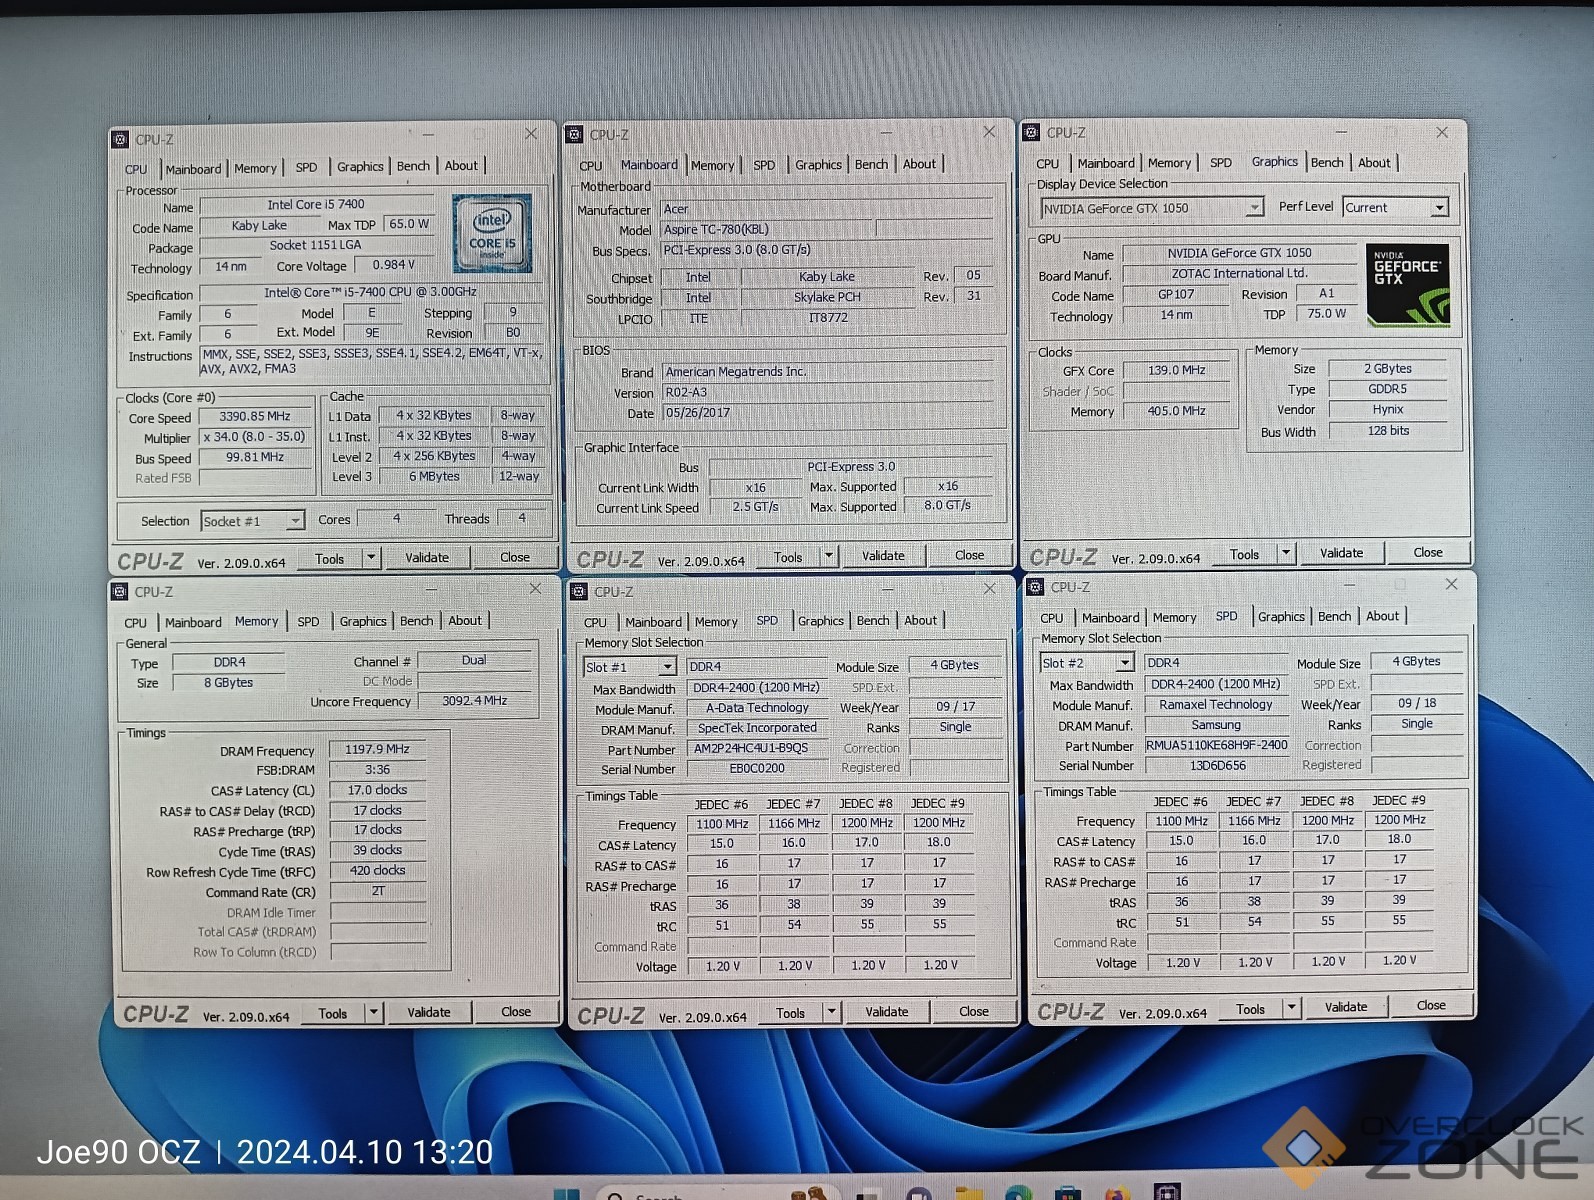Click the Ramaxel Technology module manufacturer field

(x=1216, y=705)
